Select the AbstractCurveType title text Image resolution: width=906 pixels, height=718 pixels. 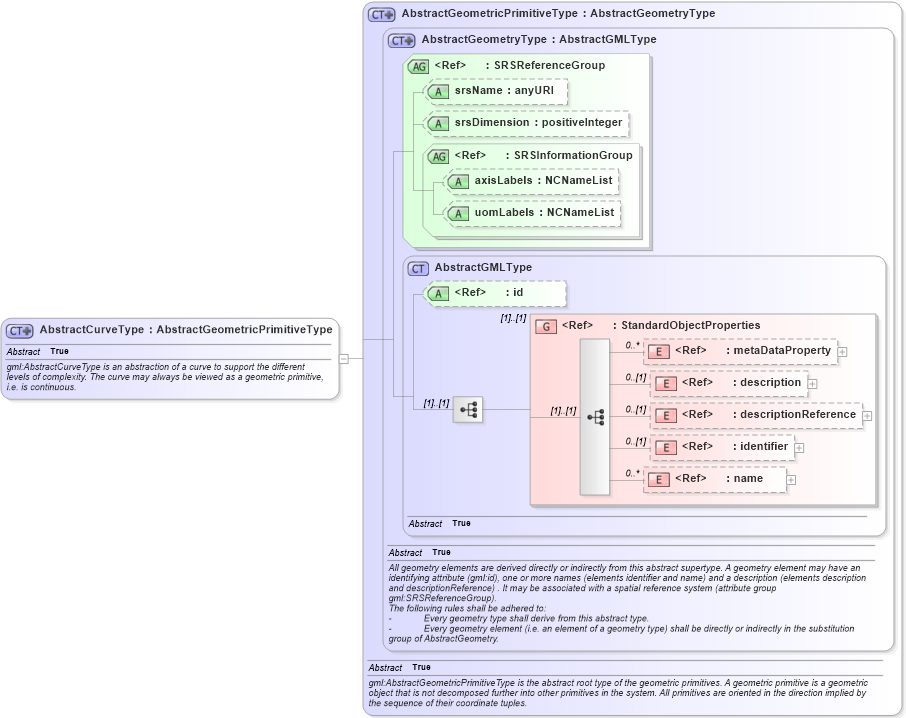tap(186, 330)
